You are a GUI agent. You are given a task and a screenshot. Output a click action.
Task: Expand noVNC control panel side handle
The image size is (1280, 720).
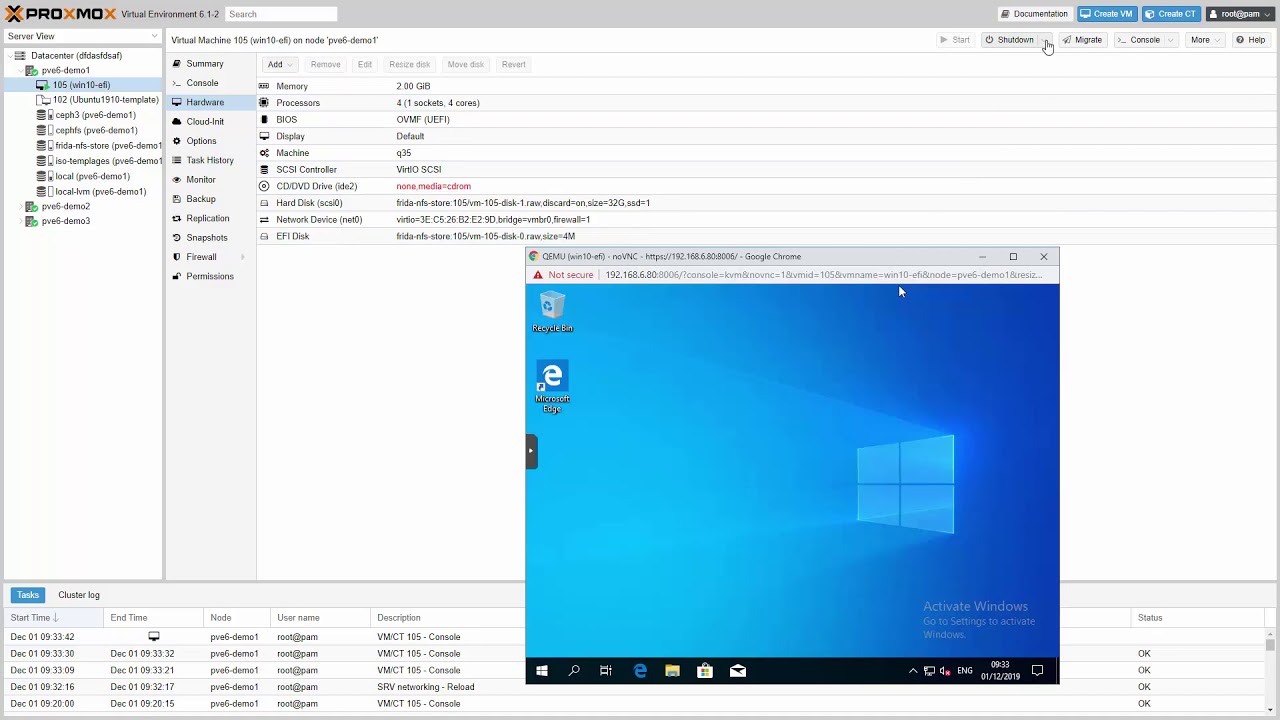pos(531,451)
